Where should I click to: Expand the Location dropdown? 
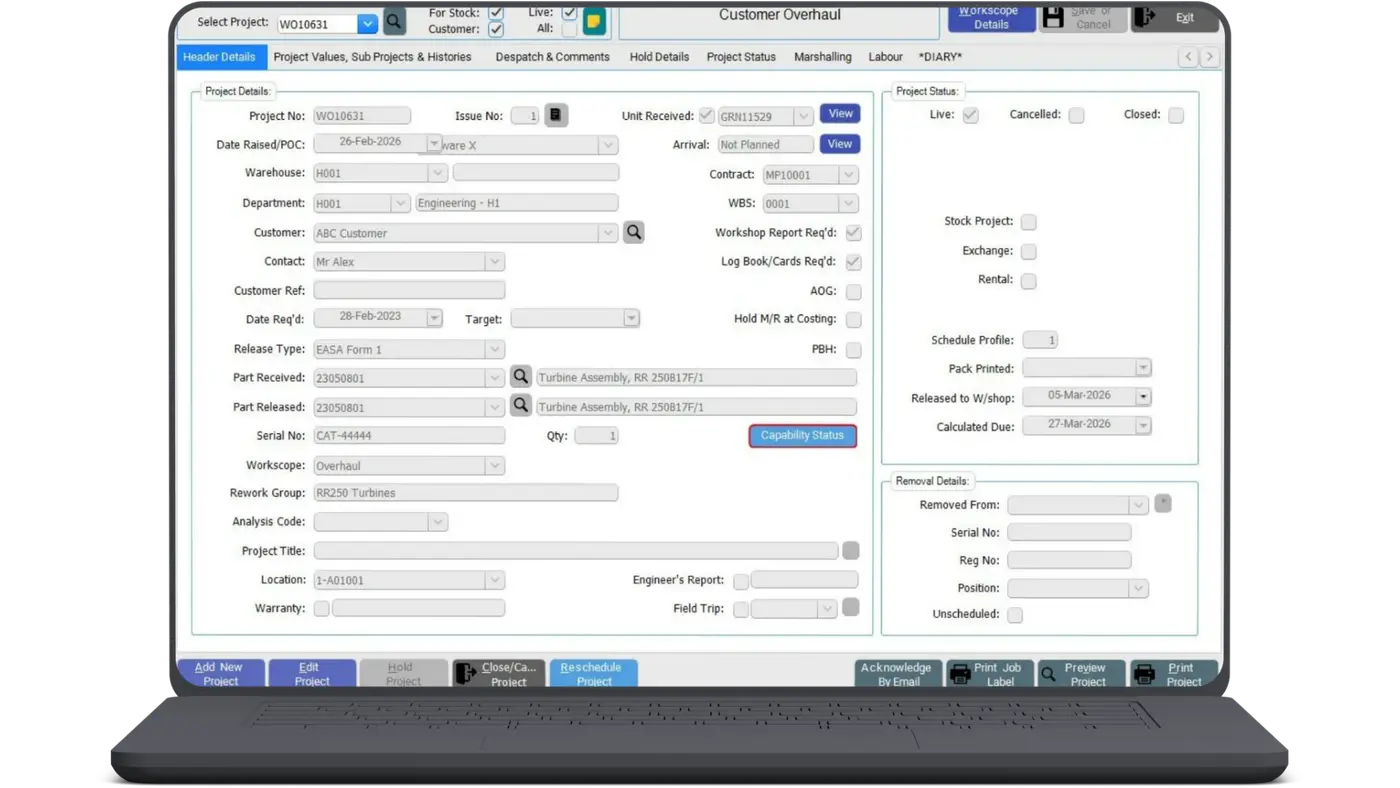[x=494, y=580]
